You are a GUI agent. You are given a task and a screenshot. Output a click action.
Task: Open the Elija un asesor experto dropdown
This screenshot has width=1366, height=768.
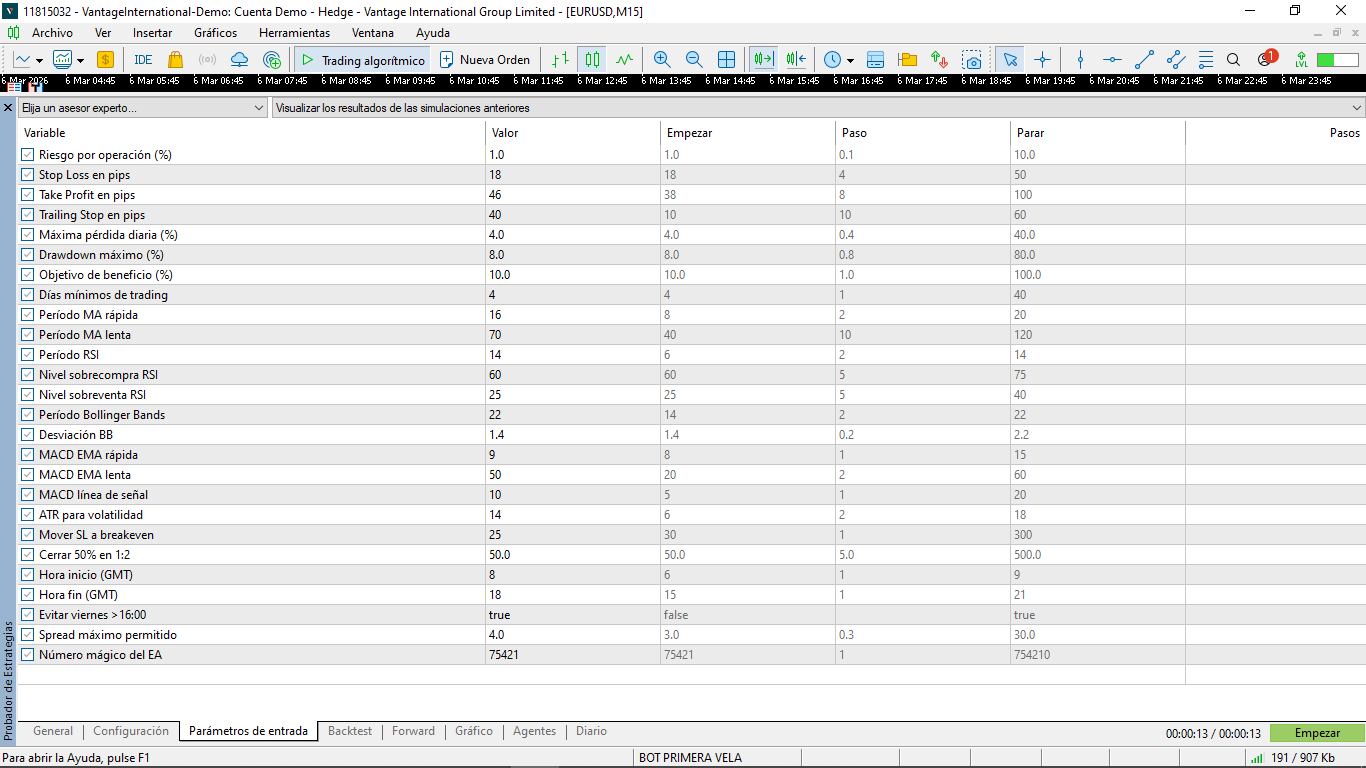142,108
